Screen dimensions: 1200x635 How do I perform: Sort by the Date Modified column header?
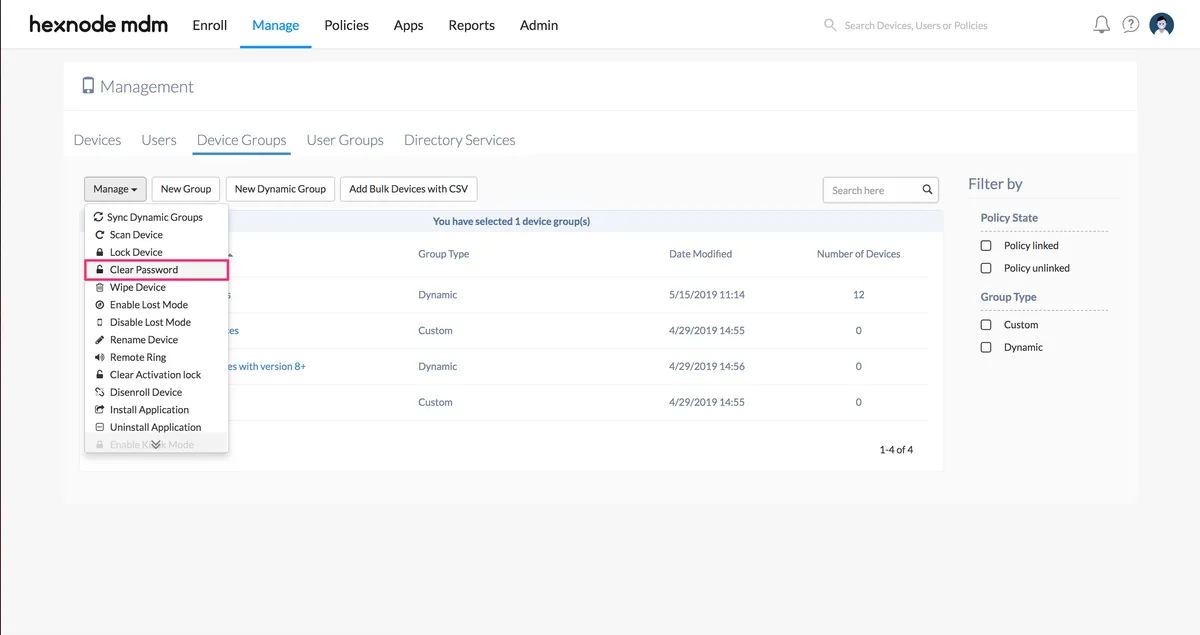[x=700, y=254]
